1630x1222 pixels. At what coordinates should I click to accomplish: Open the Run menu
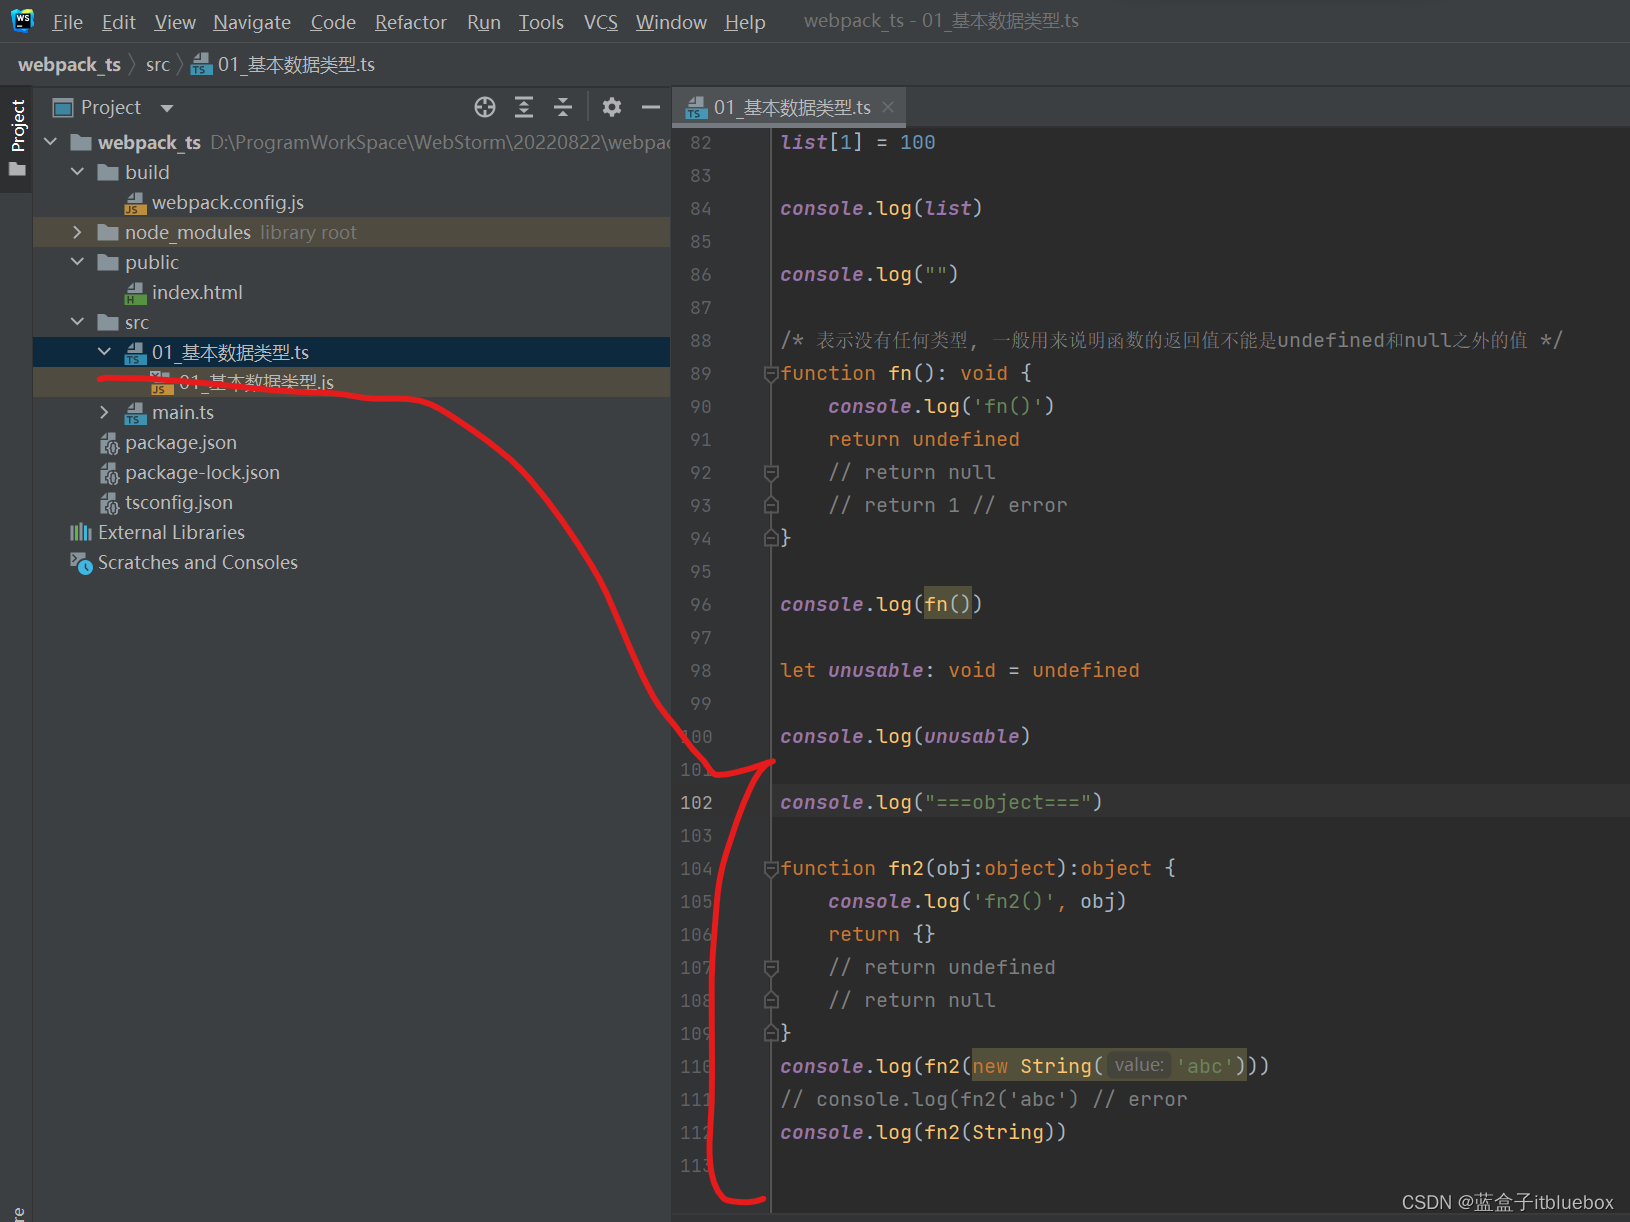[x=484, y=22]
